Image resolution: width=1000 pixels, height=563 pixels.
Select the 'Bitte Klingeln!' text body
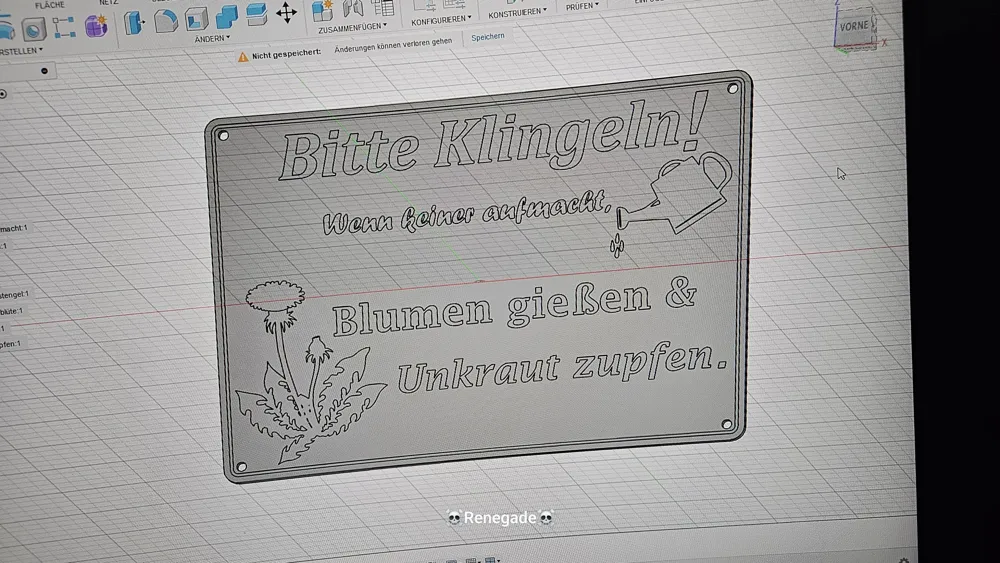click(492, 138)
